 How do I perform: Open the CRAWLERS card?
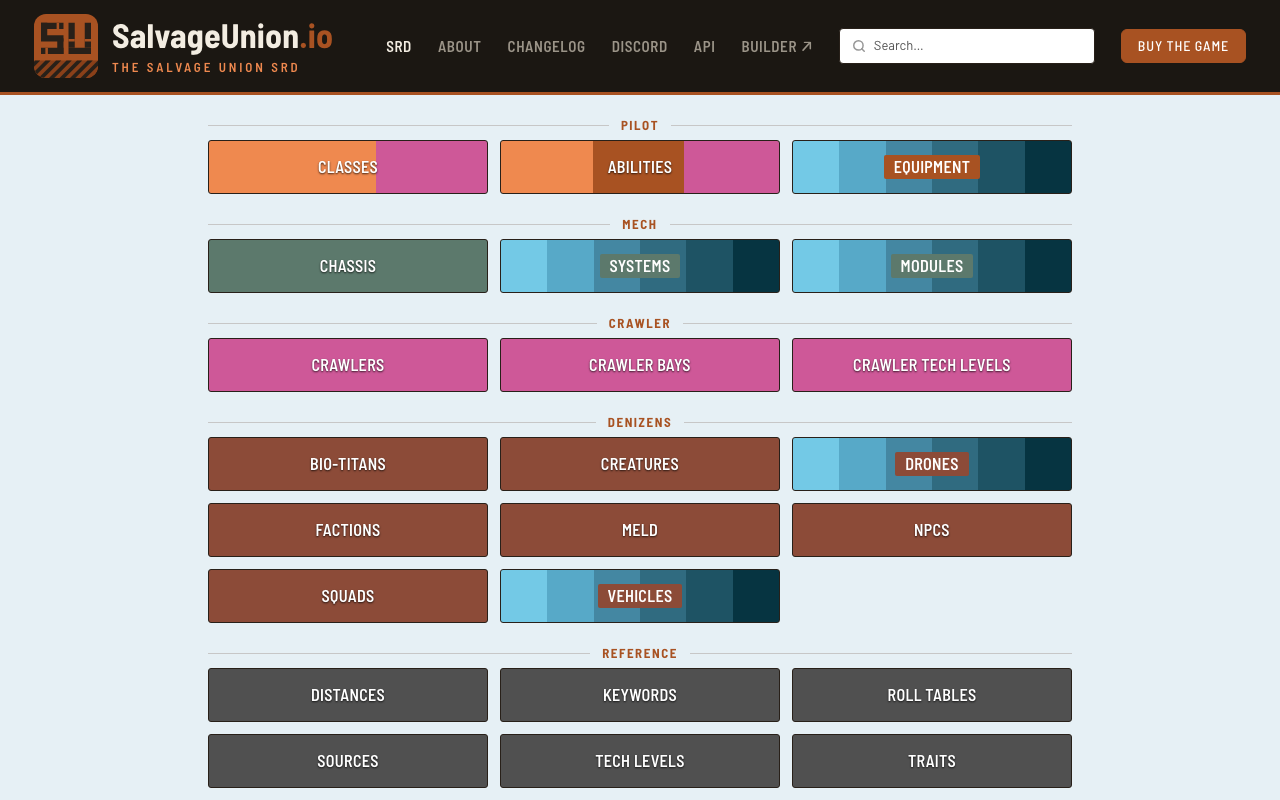point(348,365)
